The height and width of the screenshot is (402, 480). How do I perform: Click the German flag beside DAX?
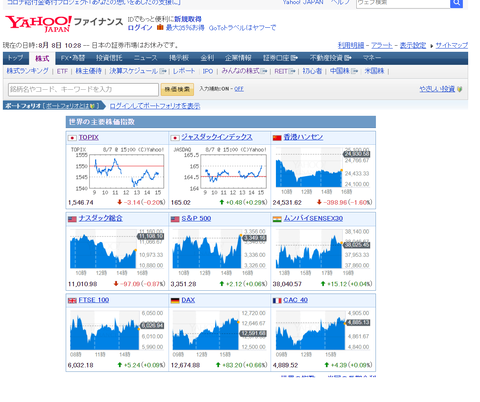coord(175,301)
